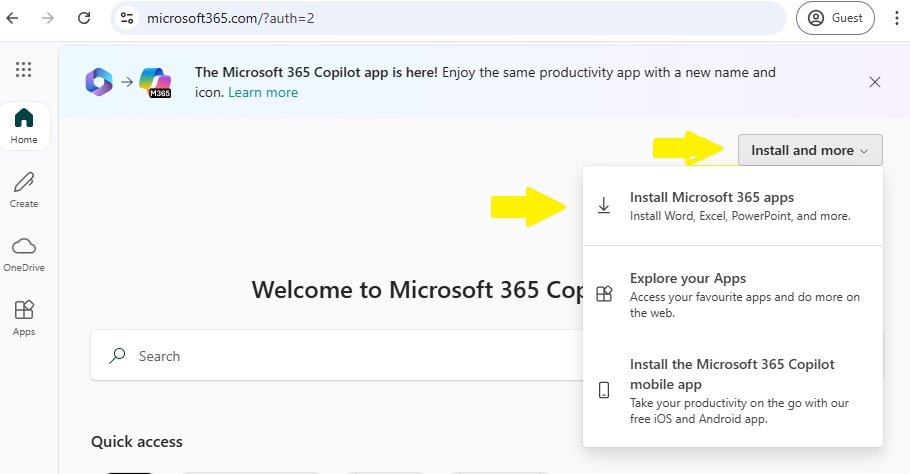Click the download icon beside Install Microsoft 365 apps
910x474 pixels.
tap(604, 205)
